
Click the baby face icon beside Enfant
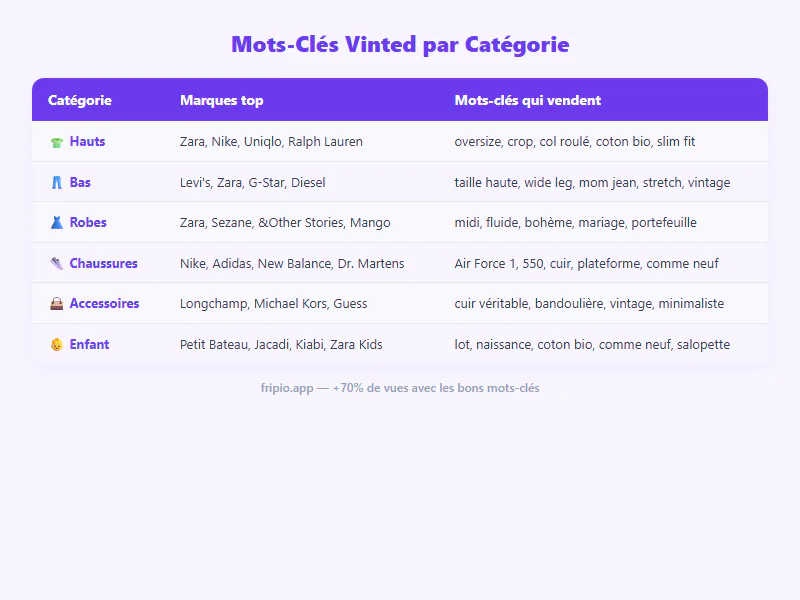[x=57, y=344]
